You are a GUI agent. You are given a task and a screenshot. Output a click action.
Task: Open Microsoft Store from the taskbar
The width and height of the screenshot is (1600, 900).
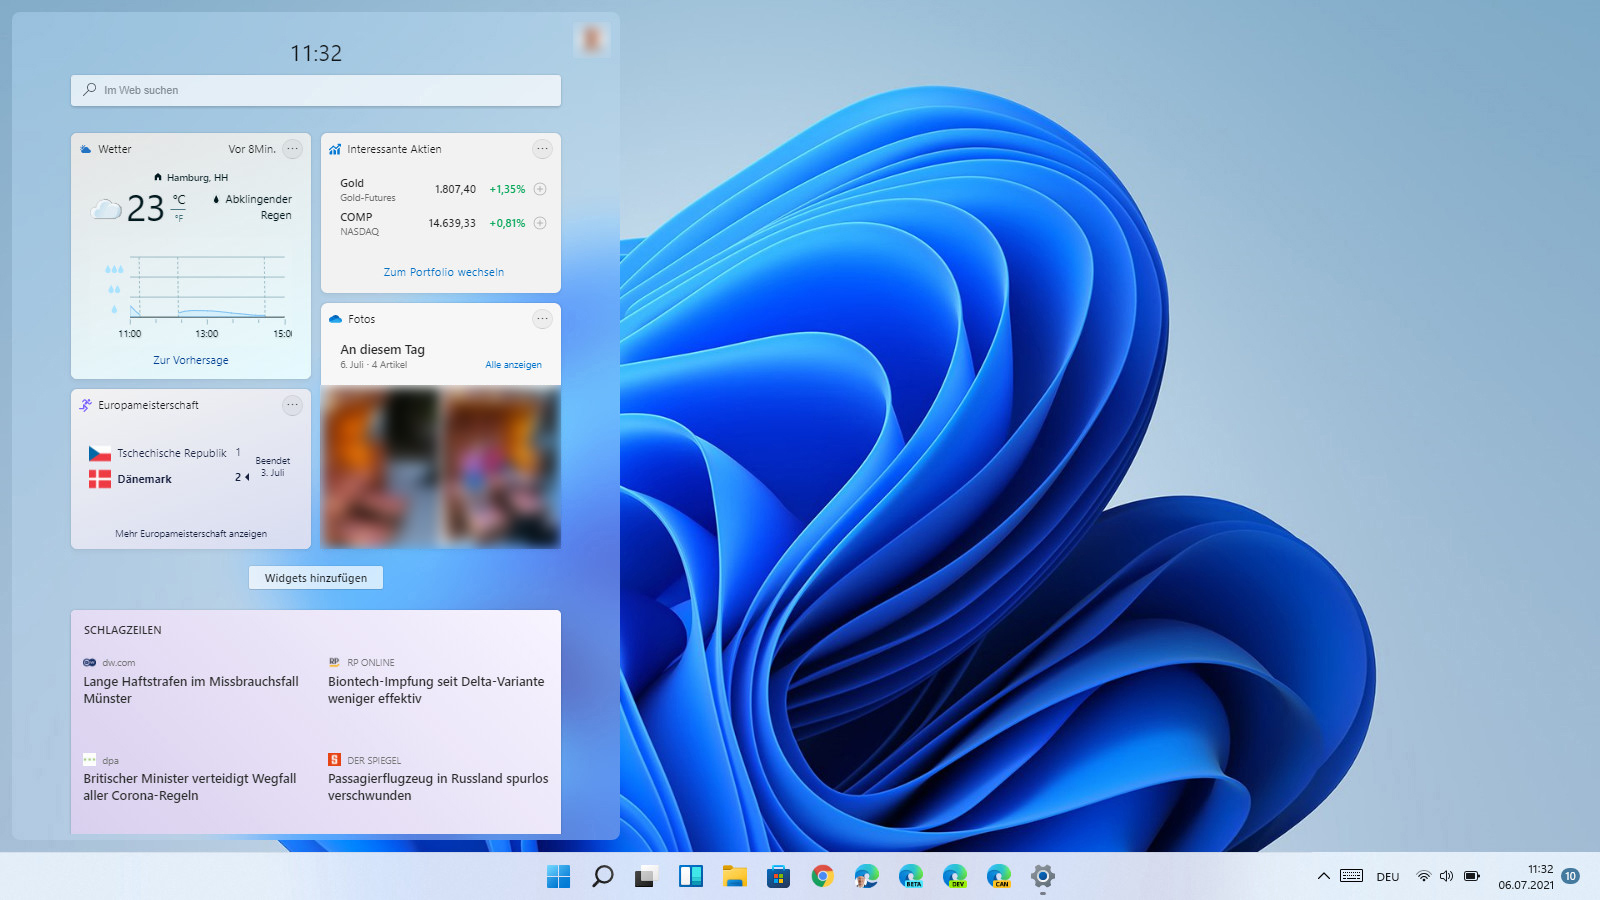778,877
